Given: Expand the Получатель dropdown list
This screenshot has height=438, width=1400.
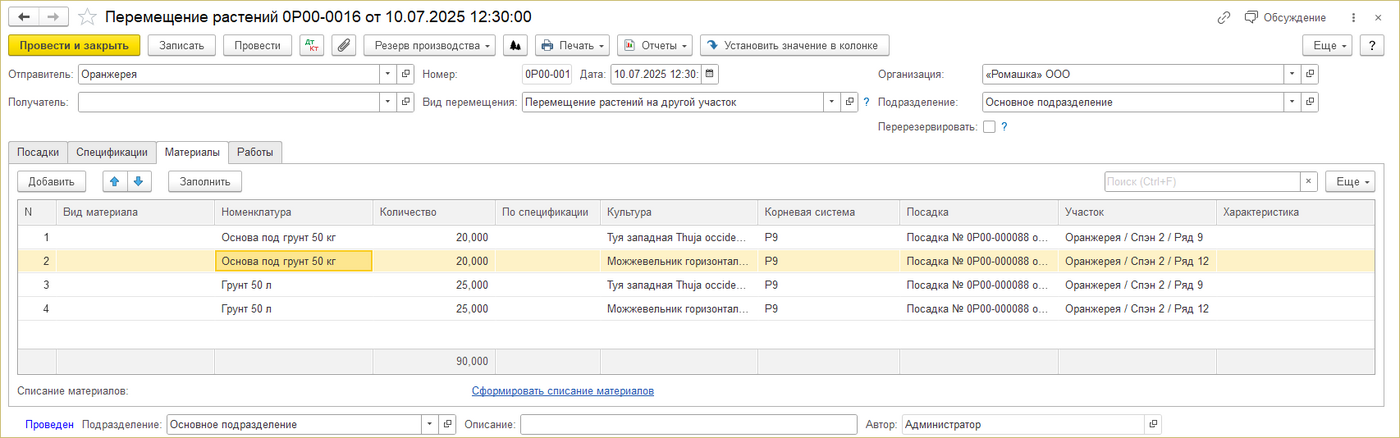Looking at the screenshot, I should (x=388, y=102).
